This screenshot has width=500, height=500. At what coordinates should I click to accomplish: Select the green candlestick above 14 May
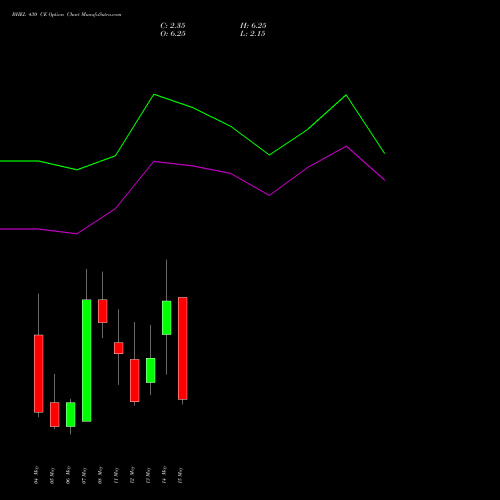point(167,318)
